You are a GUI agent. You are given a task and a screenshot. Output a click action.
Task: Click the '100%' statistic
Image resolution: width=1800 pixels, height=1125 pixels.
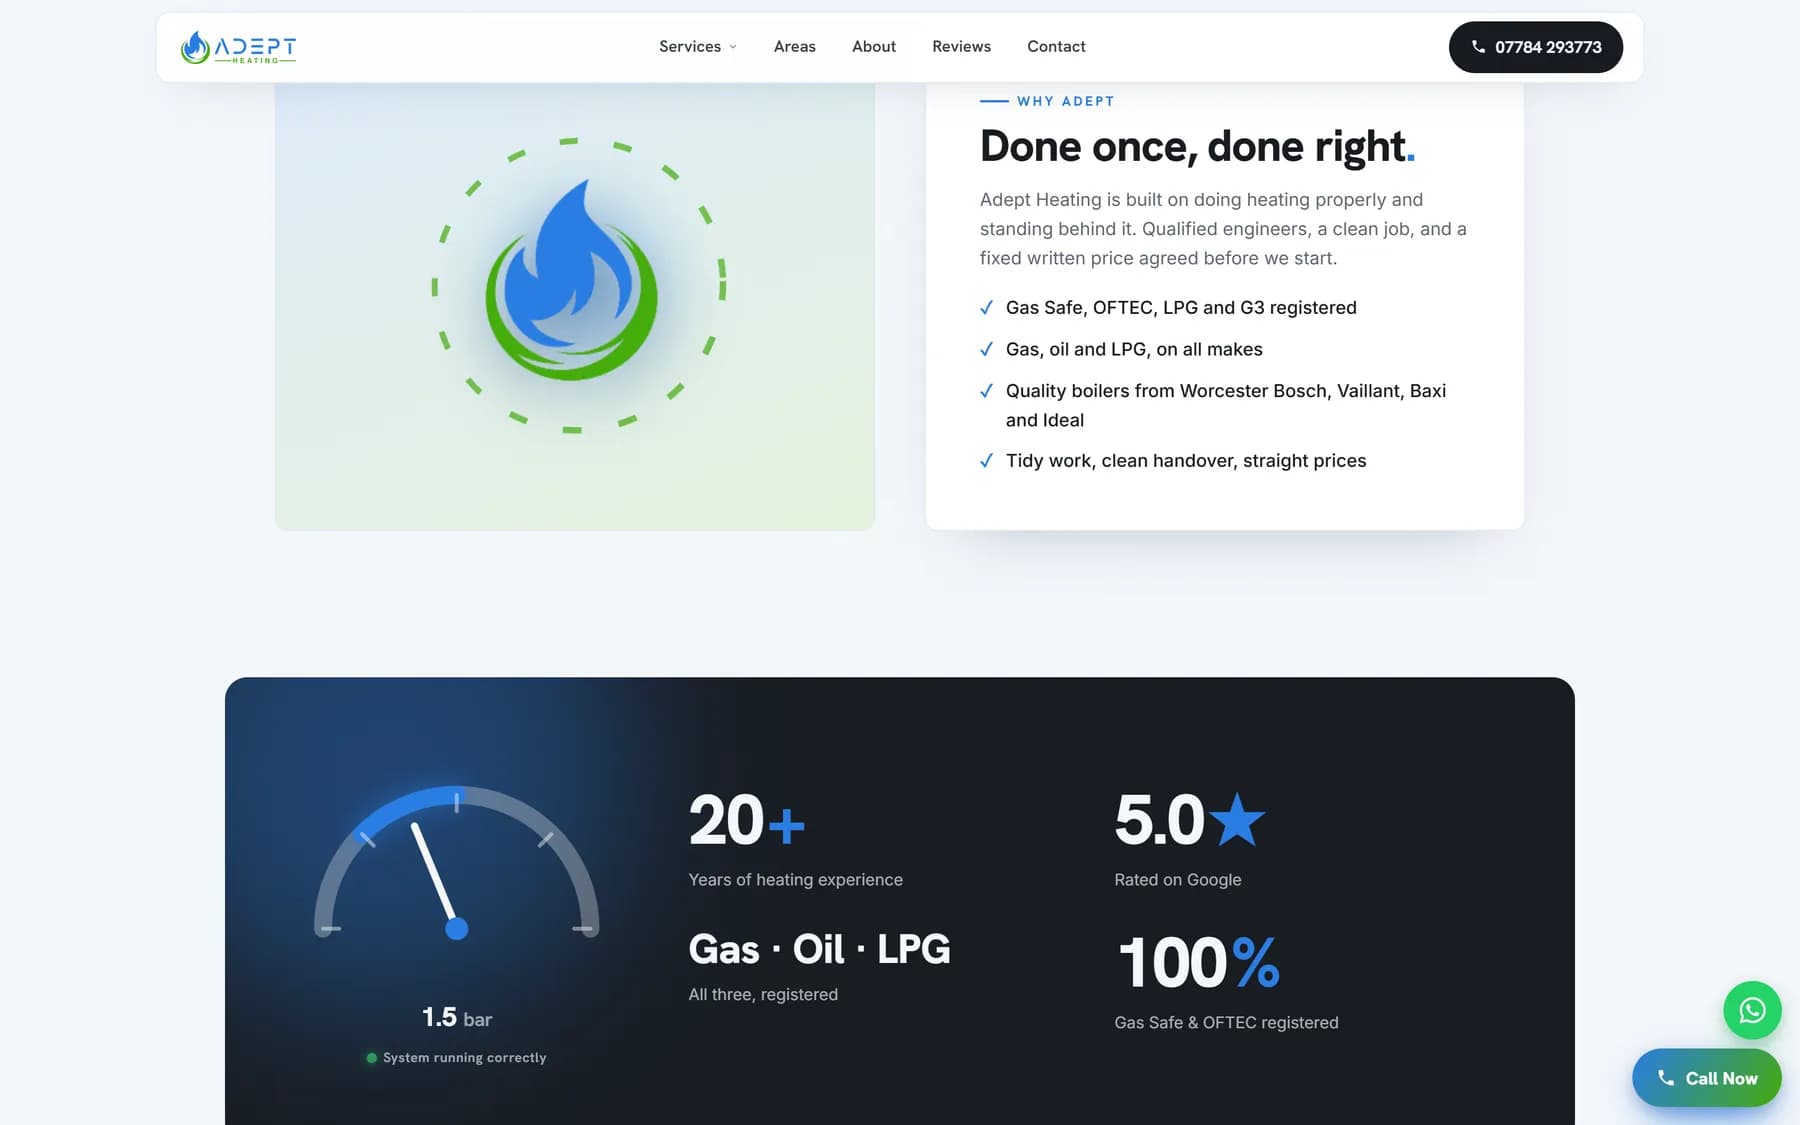1198,962
